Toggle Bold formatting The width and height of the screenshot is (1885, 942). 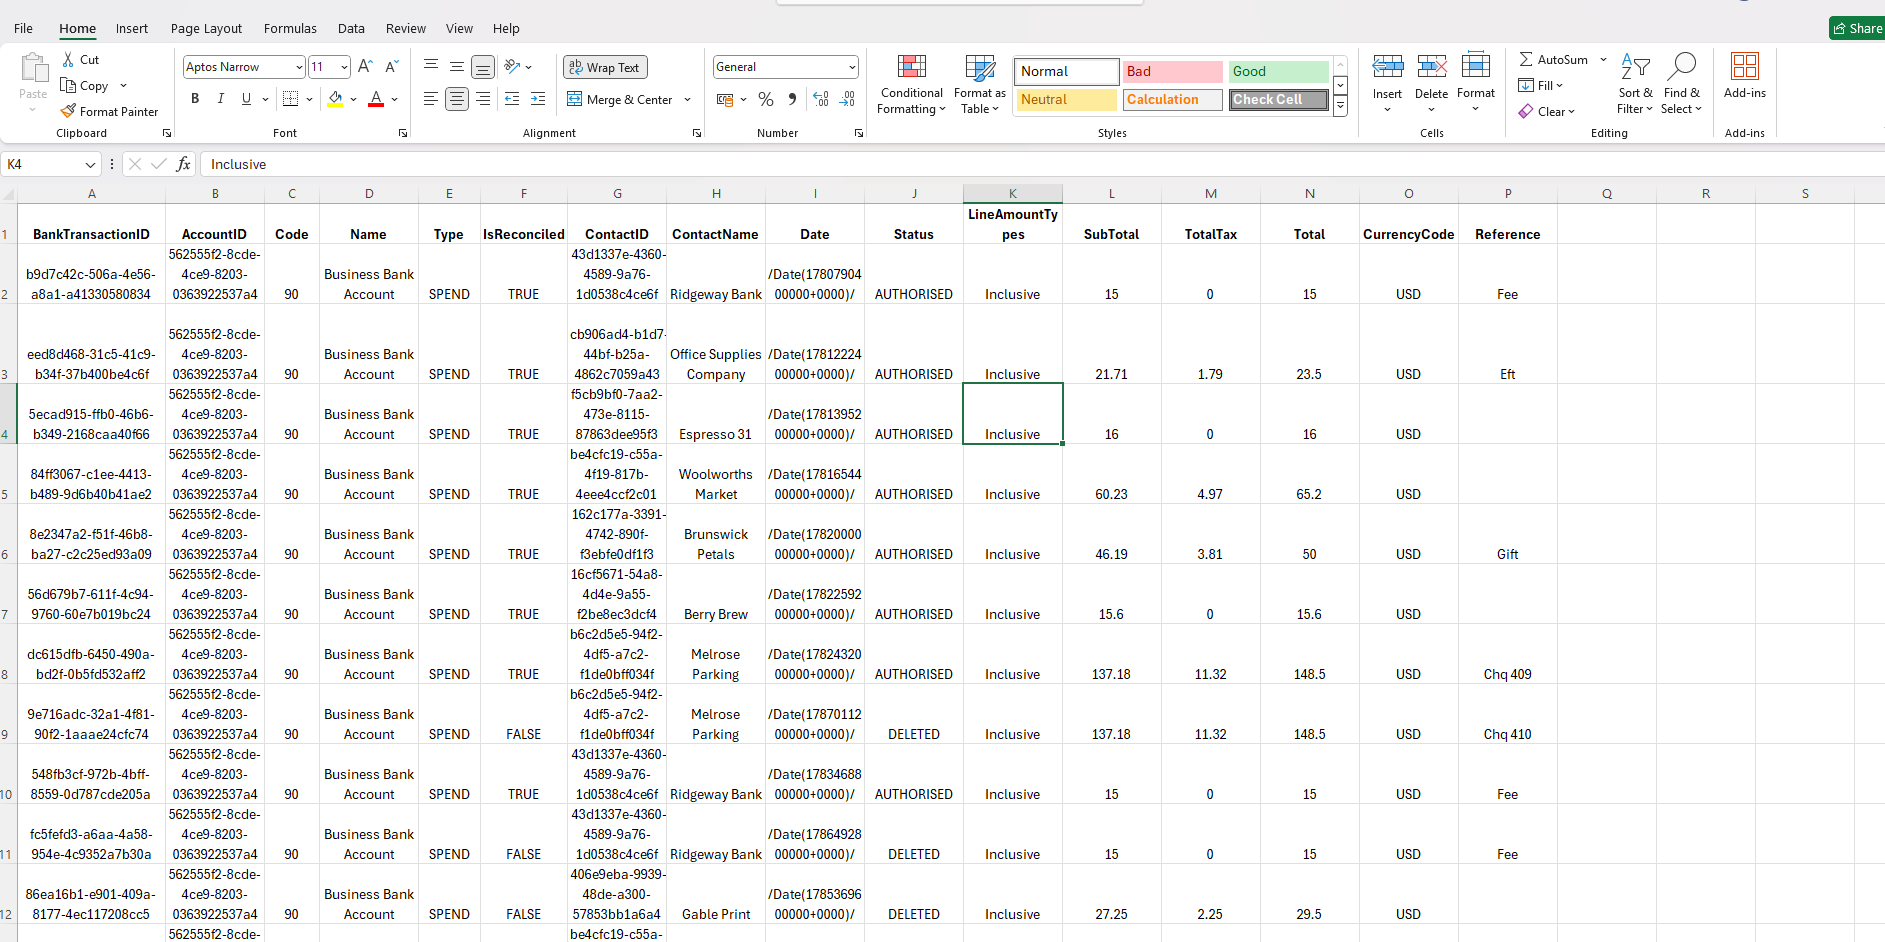[195, 99]
